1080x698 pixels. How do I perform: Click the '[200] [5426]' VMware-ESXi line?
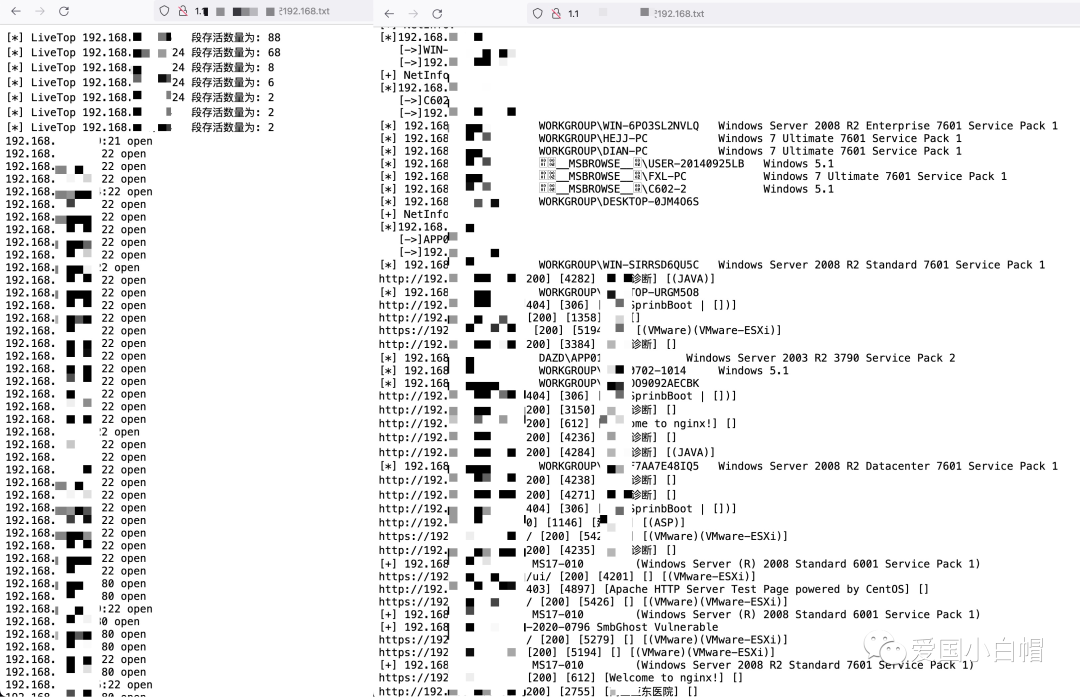pyautogui.click(x=583, y=602)
